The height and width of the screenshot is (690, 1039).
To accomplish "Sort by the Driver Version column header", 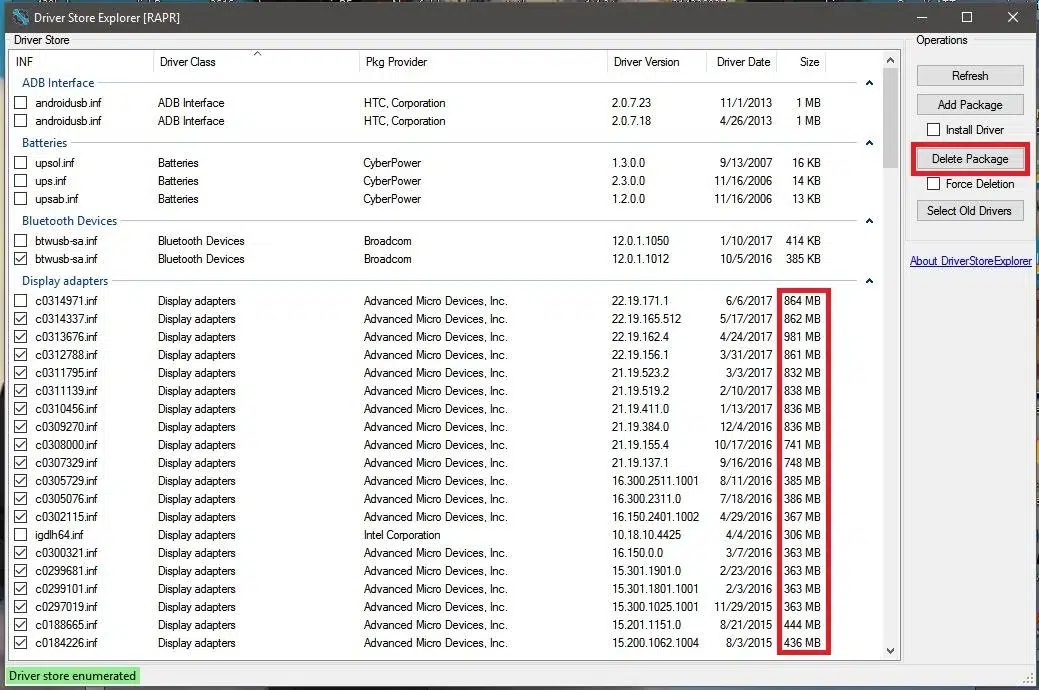I will tap(656, 62).
